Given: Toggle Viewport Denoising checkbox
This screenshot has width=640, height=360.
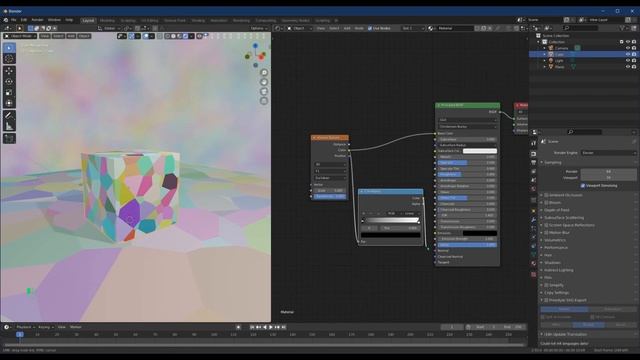Looking at the screenshot, I should click(583, 186).
